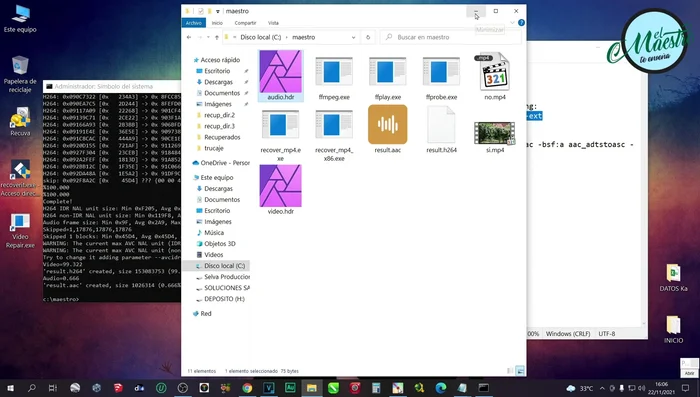Select the si.mp4 video thumbnail

click(495, 133)
